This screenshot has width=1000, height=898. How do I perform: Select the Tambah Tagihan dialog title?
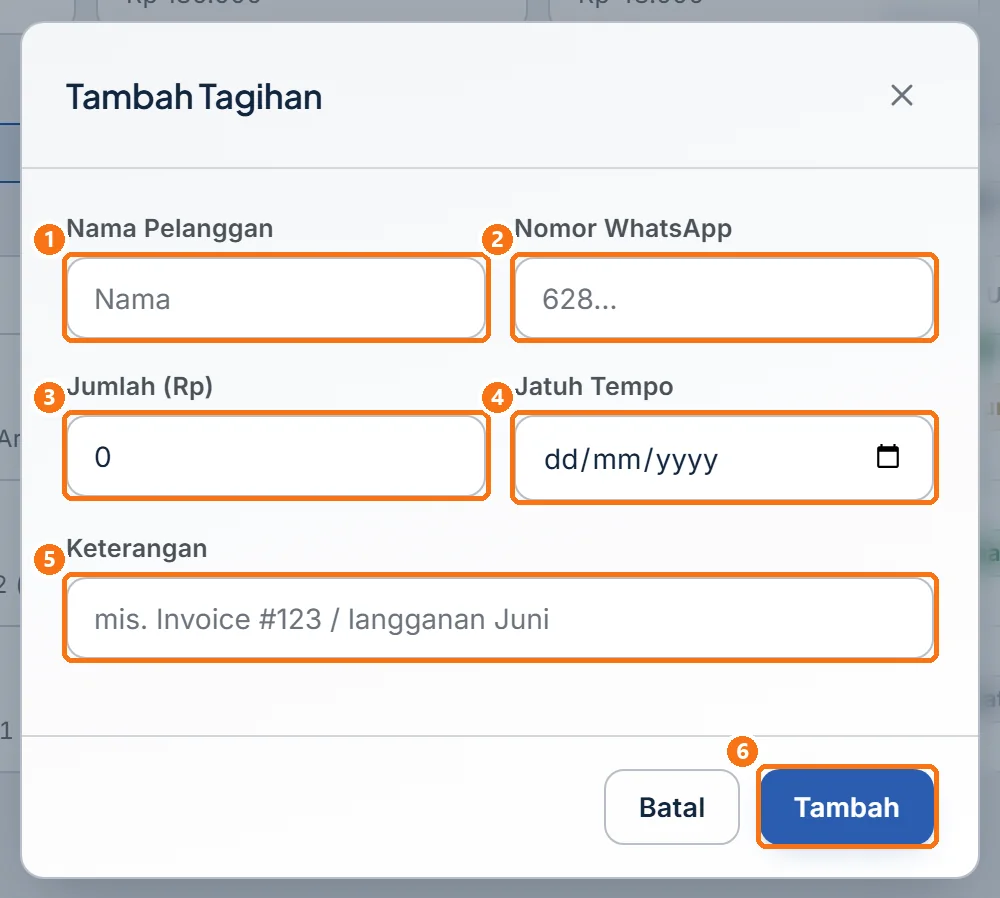[x=195, y=98]
